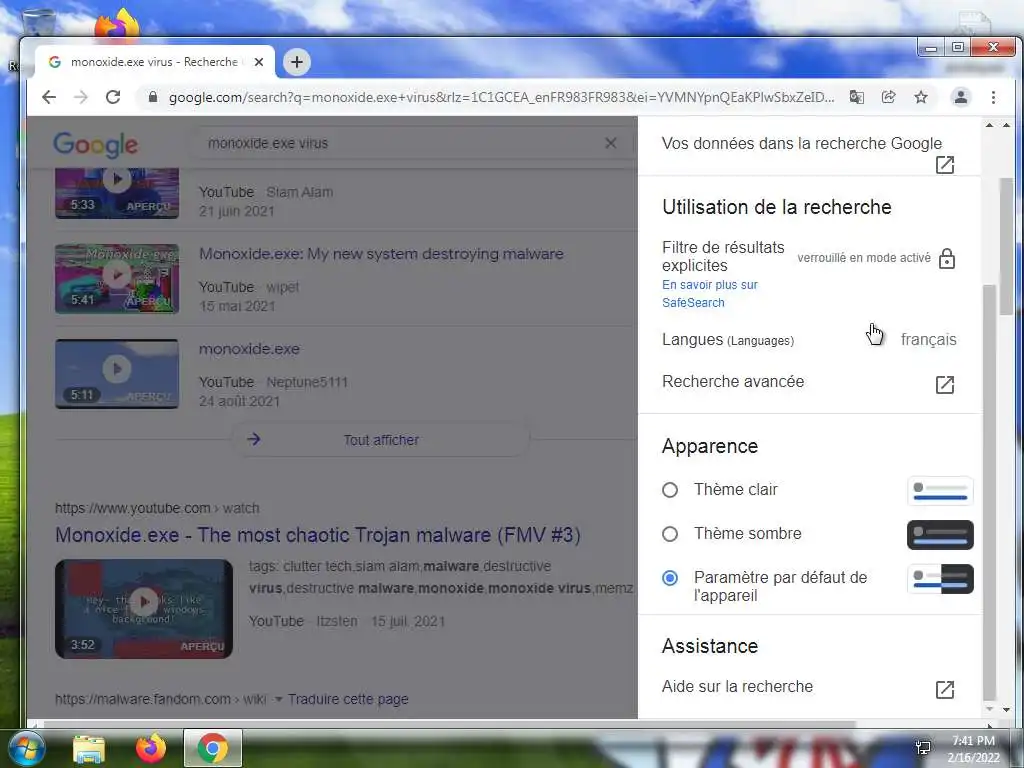1024x768 pixels.
Task: Play the 5:41 video thumbnail
Action: point(117,279)
